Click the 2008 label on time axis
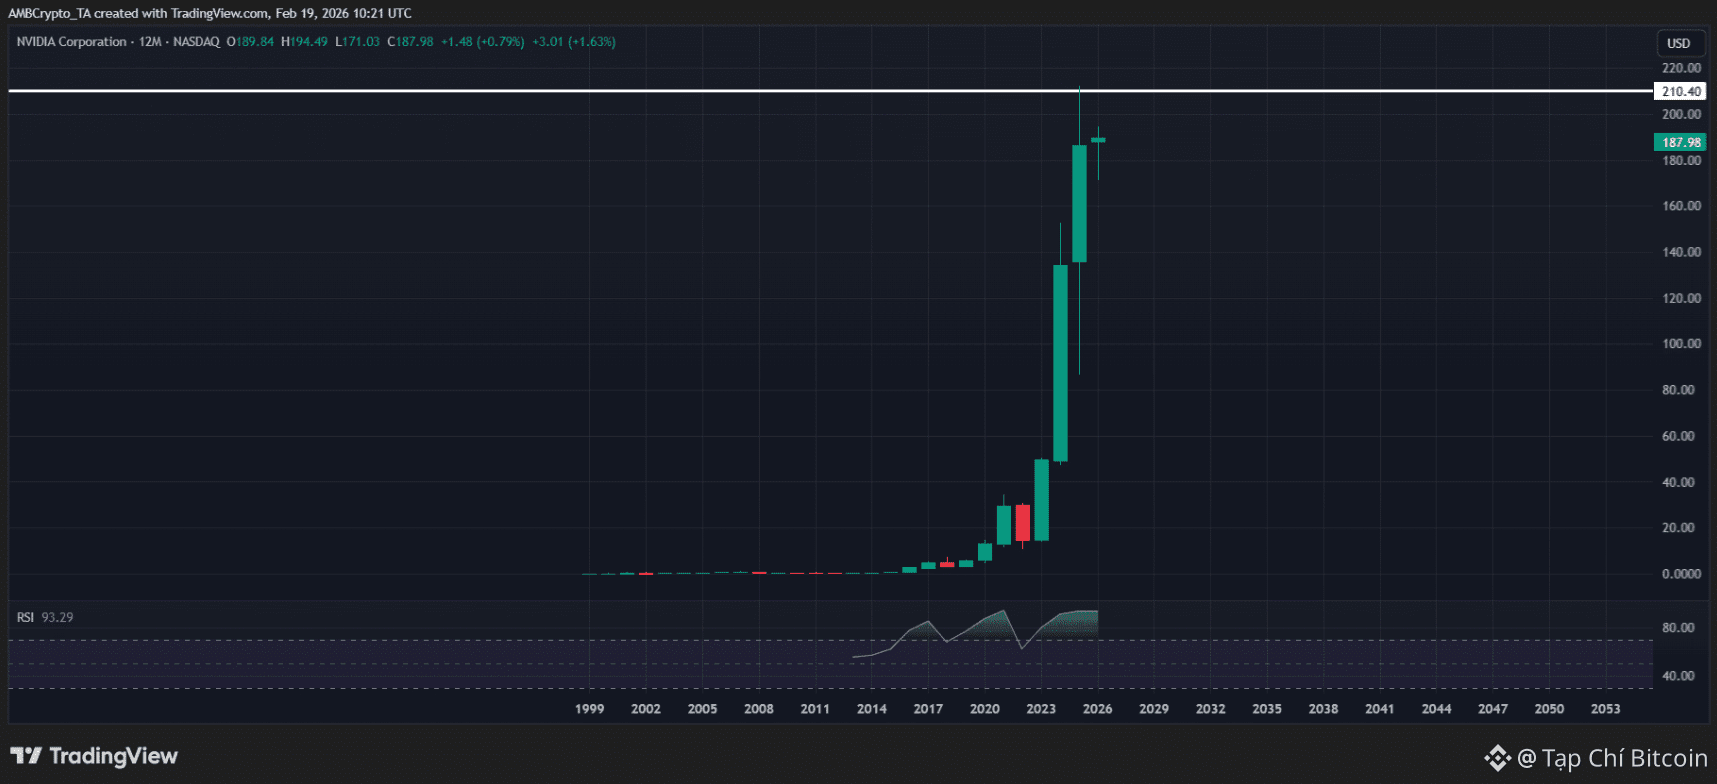The image size is (1717, 784). tap(759, 709)
